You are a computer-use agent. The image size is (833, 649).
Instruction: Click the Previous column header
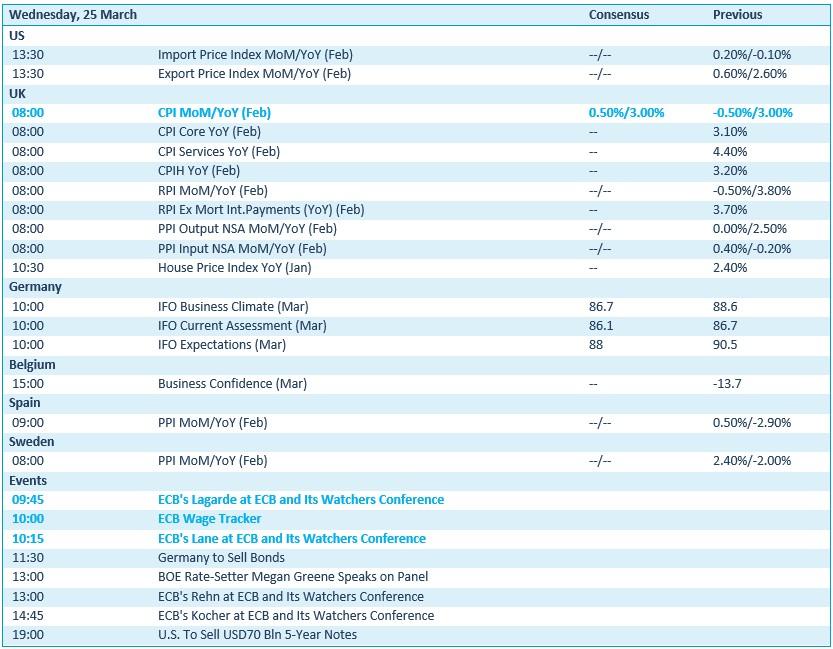click(x=737, y=15)
